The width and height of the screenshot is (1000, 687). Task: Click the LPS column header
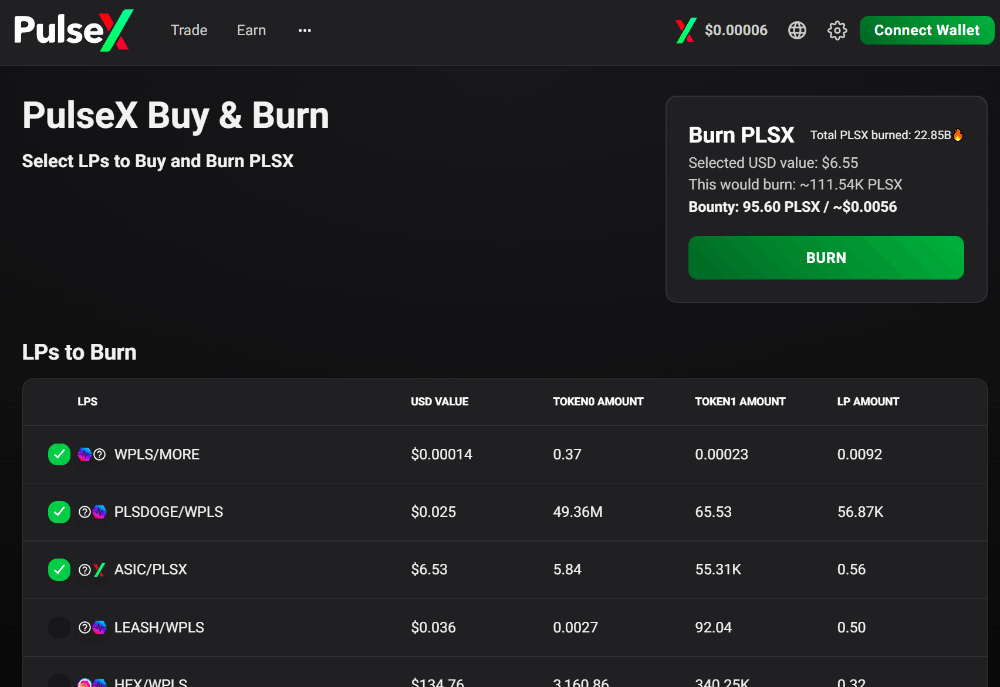tap(87, 401)
